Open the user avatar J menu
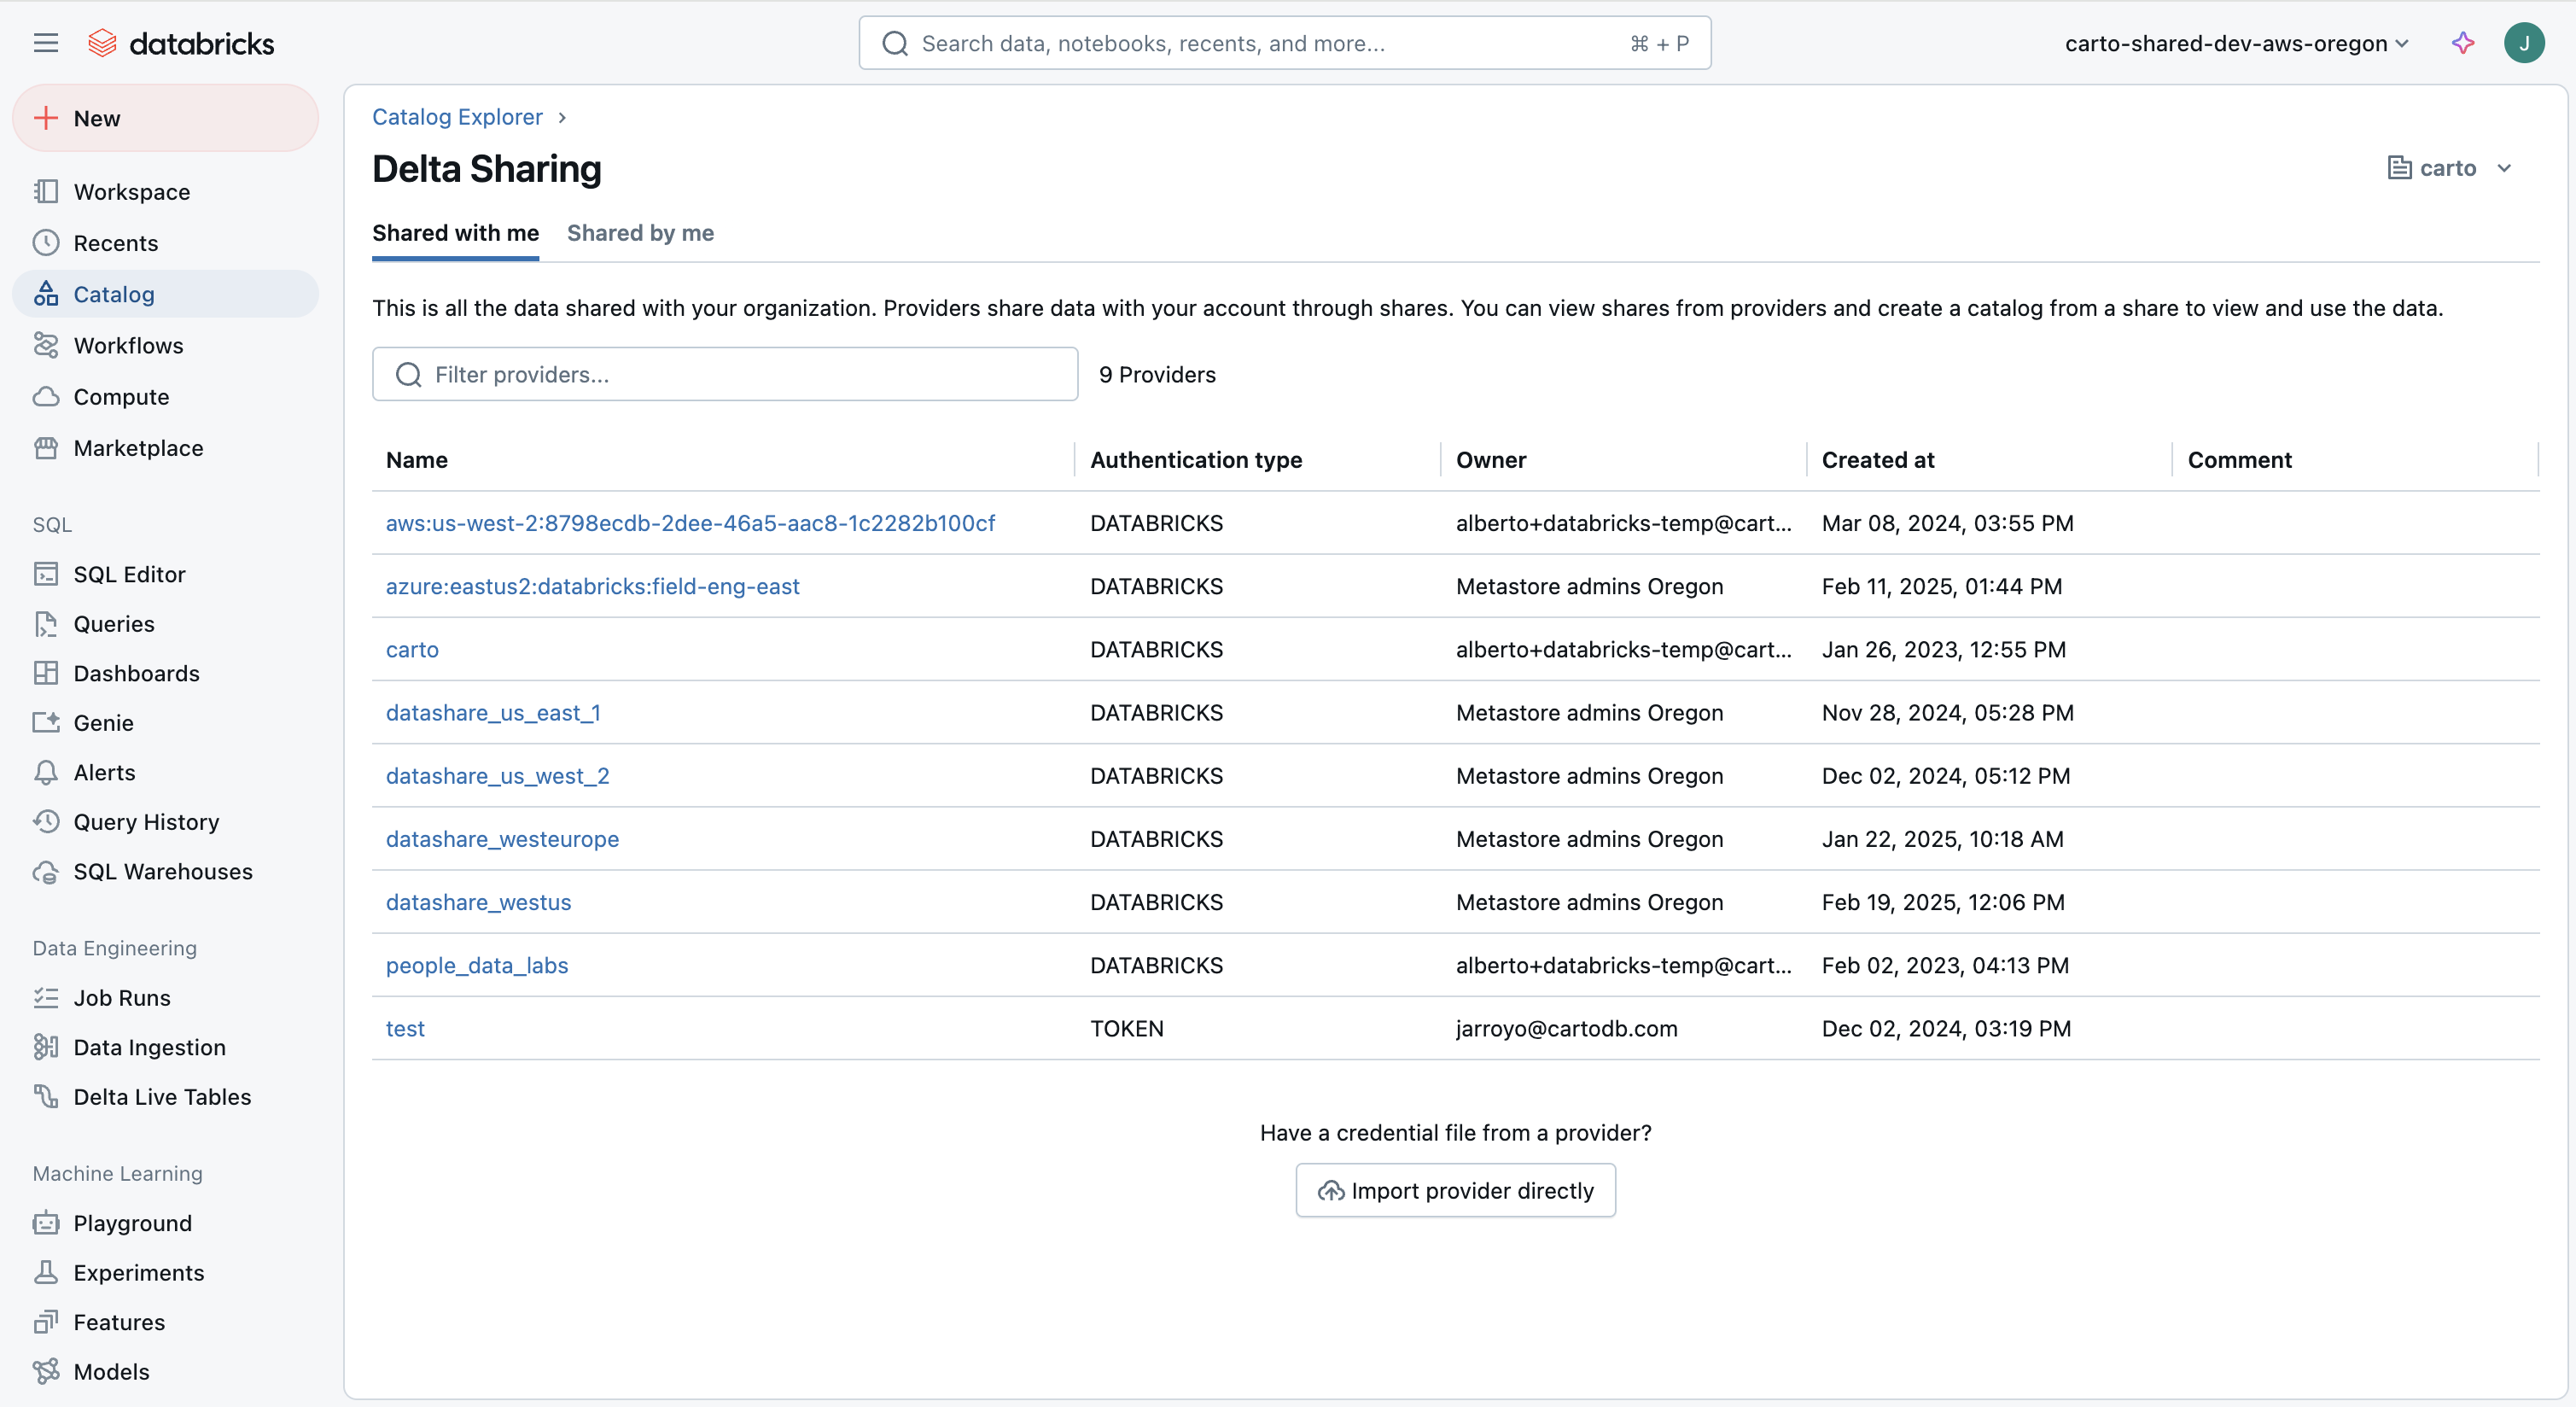 point(2523,43)
